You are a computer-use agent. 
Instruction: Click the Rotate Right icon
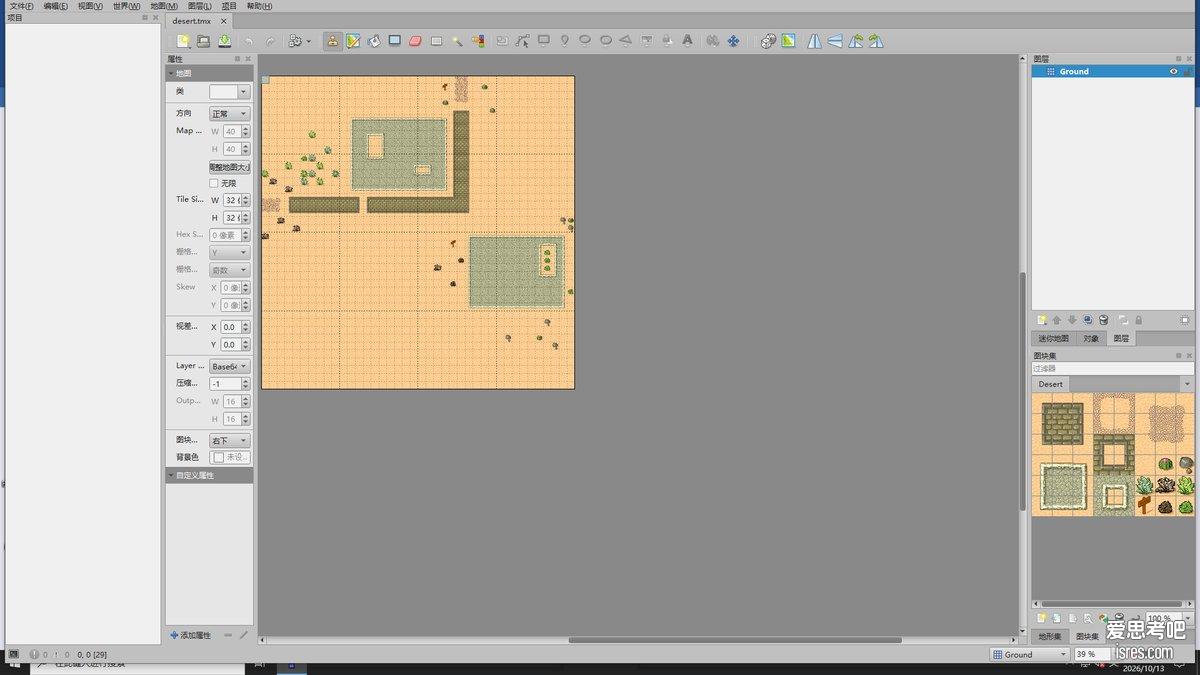pyautogui.click(x=876, y=41)
